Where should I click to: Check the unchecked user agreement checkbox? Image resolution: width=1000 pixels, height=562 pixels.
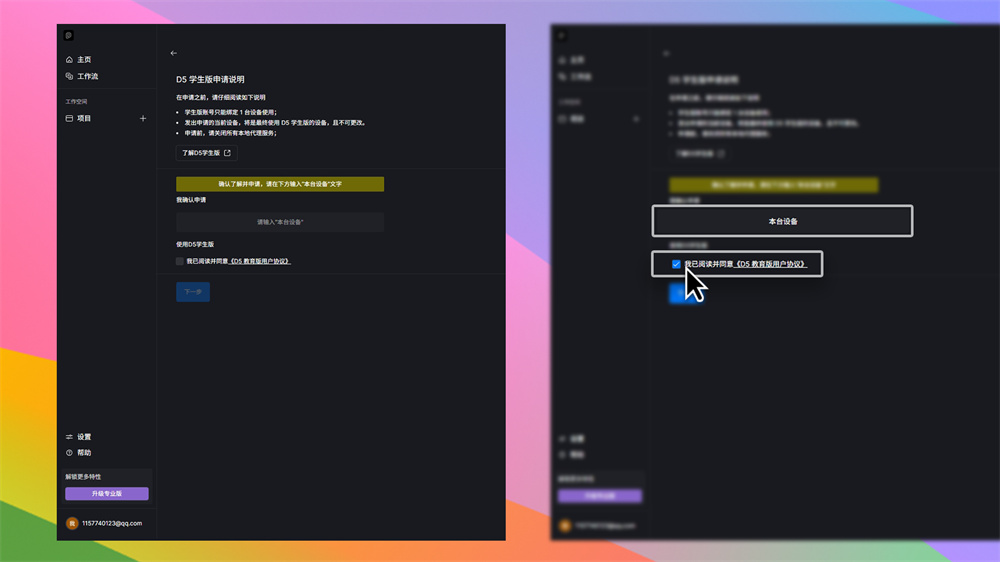point(180,261)
